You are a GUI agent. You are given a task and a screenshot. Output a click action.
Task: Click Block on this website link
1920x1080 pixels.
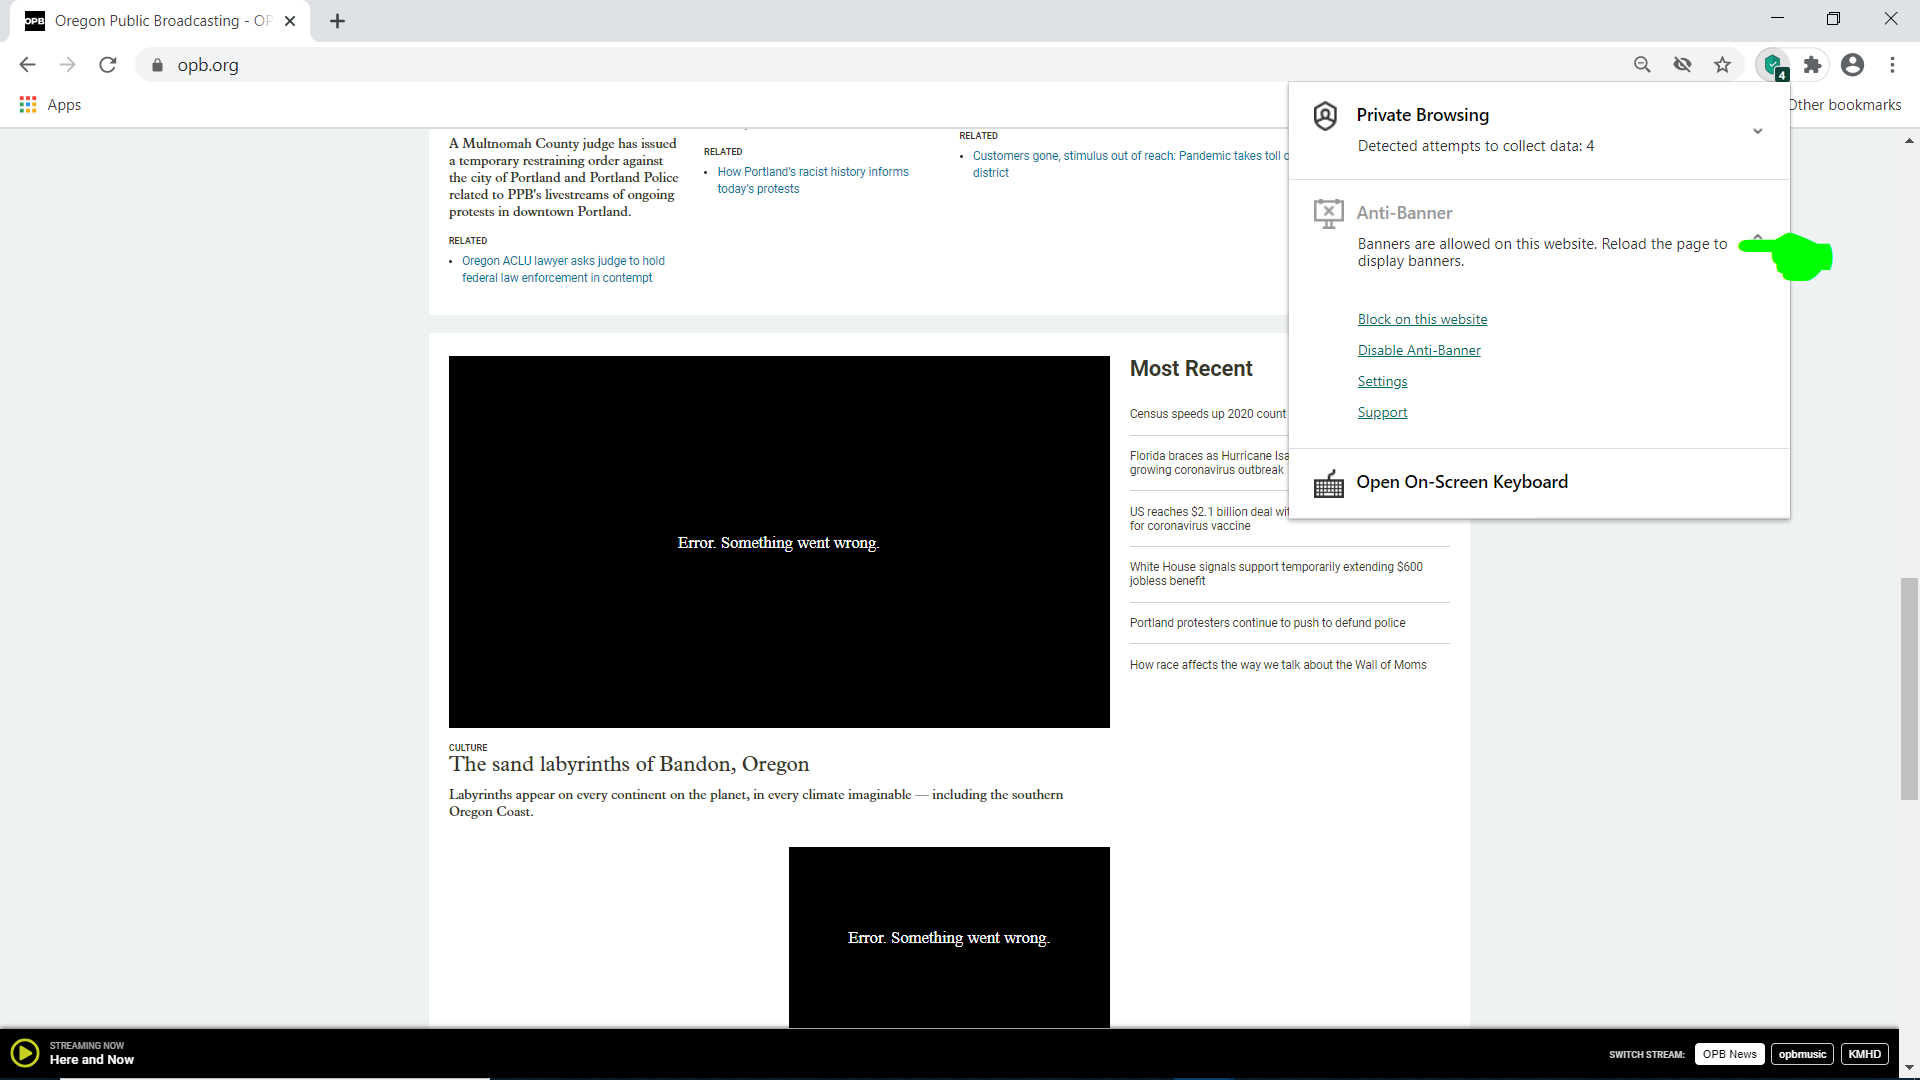tap(1422, 319)
